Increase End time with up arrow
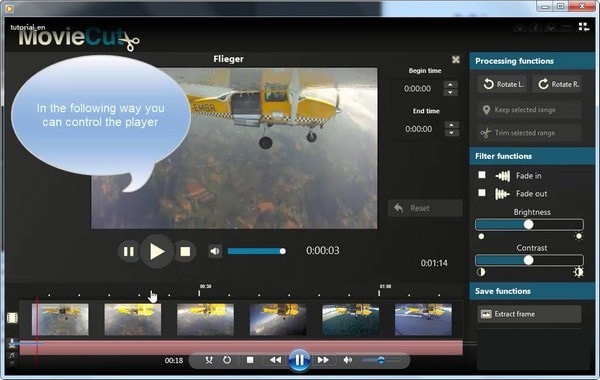Image resolution: width=600 pixels, height=380 pixels. [452, 125]
